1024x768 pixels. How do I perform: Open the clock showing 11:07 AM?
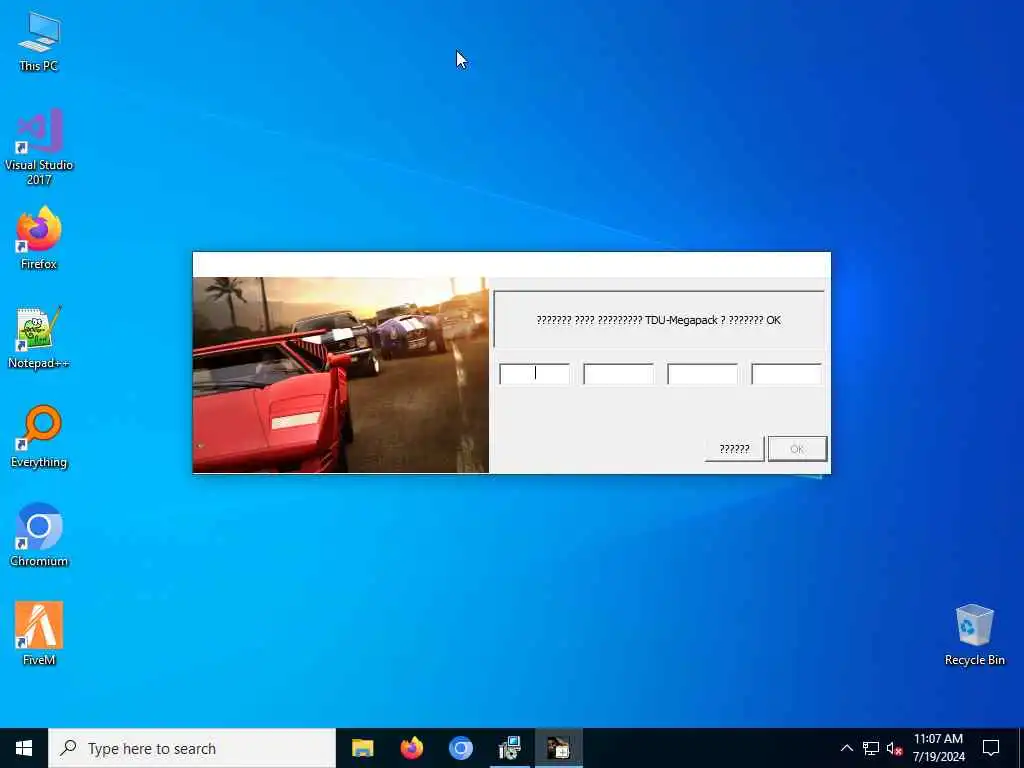click(938, 748)
